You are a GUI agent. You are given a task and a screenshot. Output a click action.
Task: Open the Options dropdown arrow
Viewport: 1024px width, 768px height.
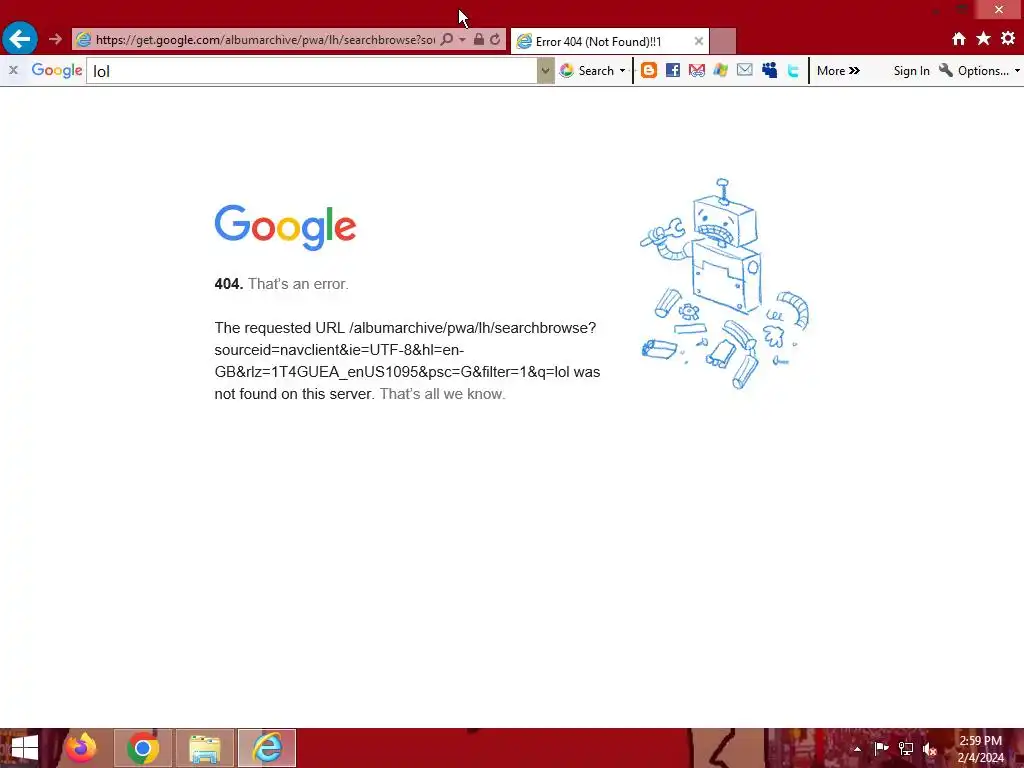[1017, 71]
